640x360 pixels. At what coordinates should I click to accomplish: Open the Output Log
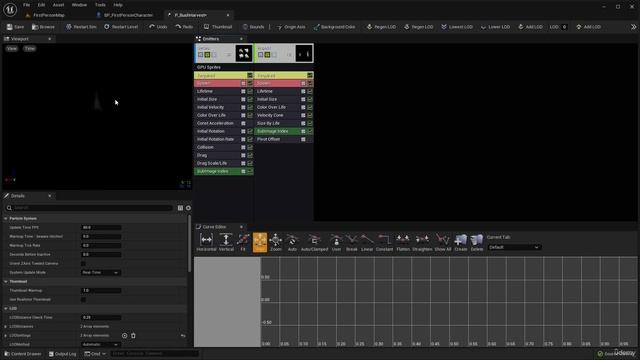[62, 354]
